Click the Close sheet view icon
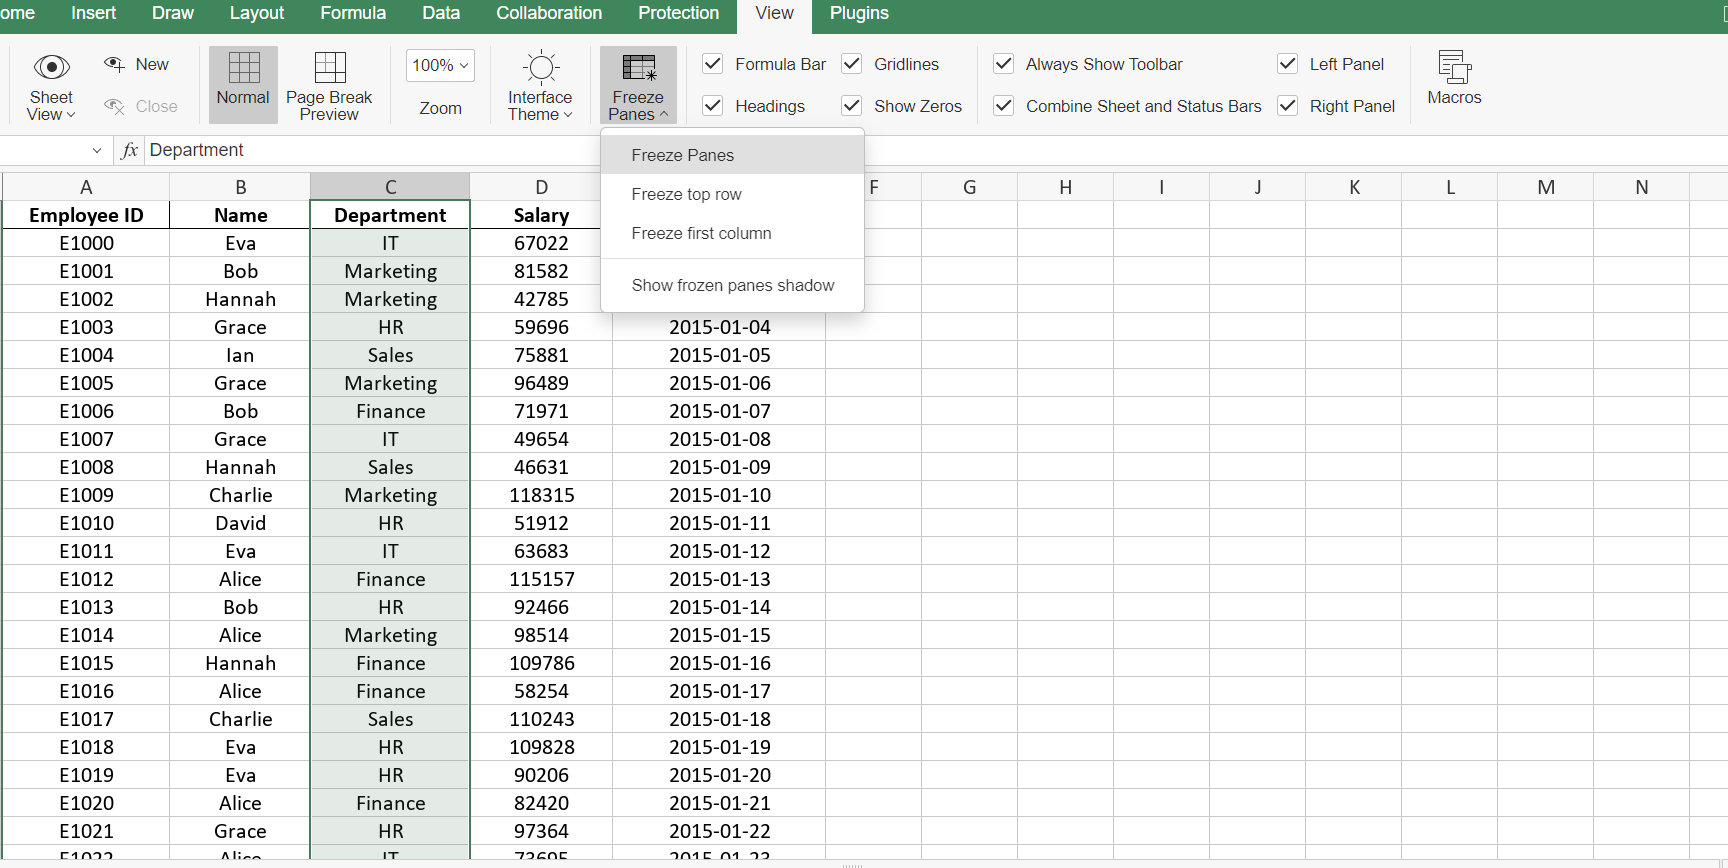 (x=115, y=106)
